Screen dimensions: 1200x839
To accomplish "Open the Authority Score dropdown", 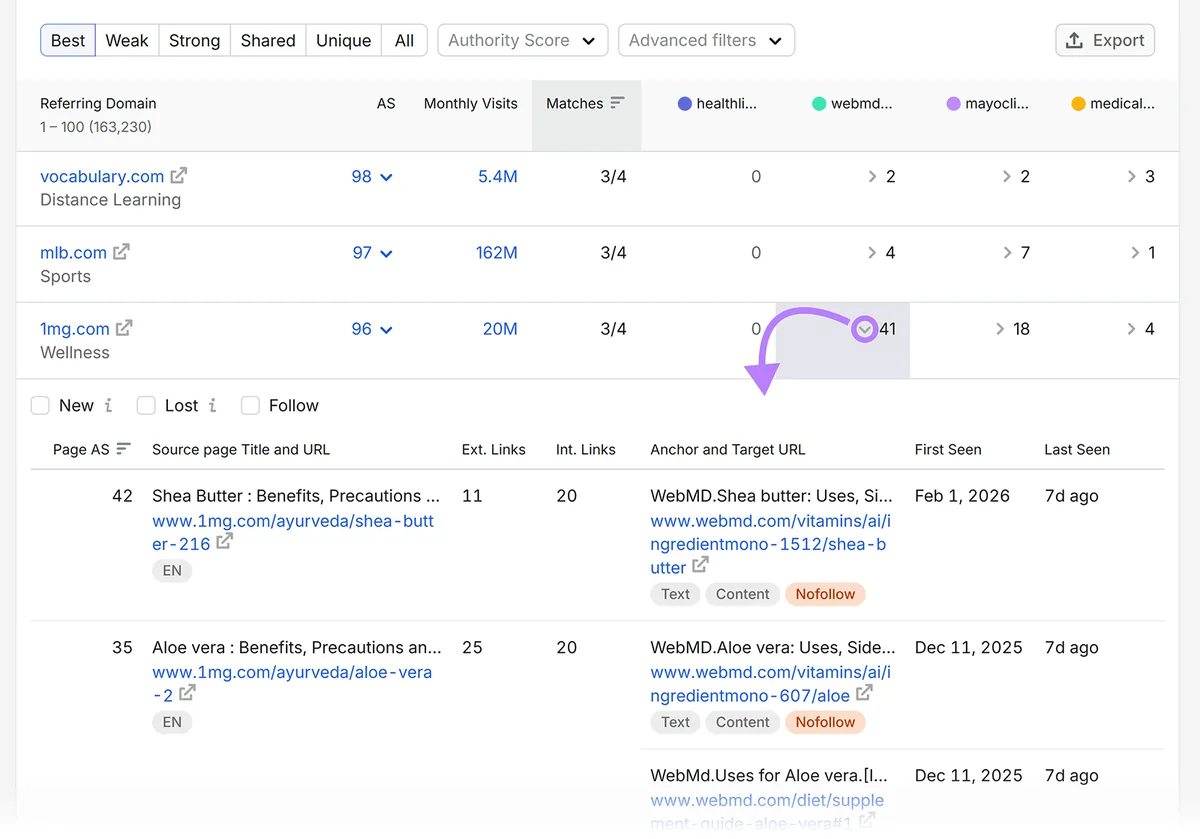I will 522,40.
